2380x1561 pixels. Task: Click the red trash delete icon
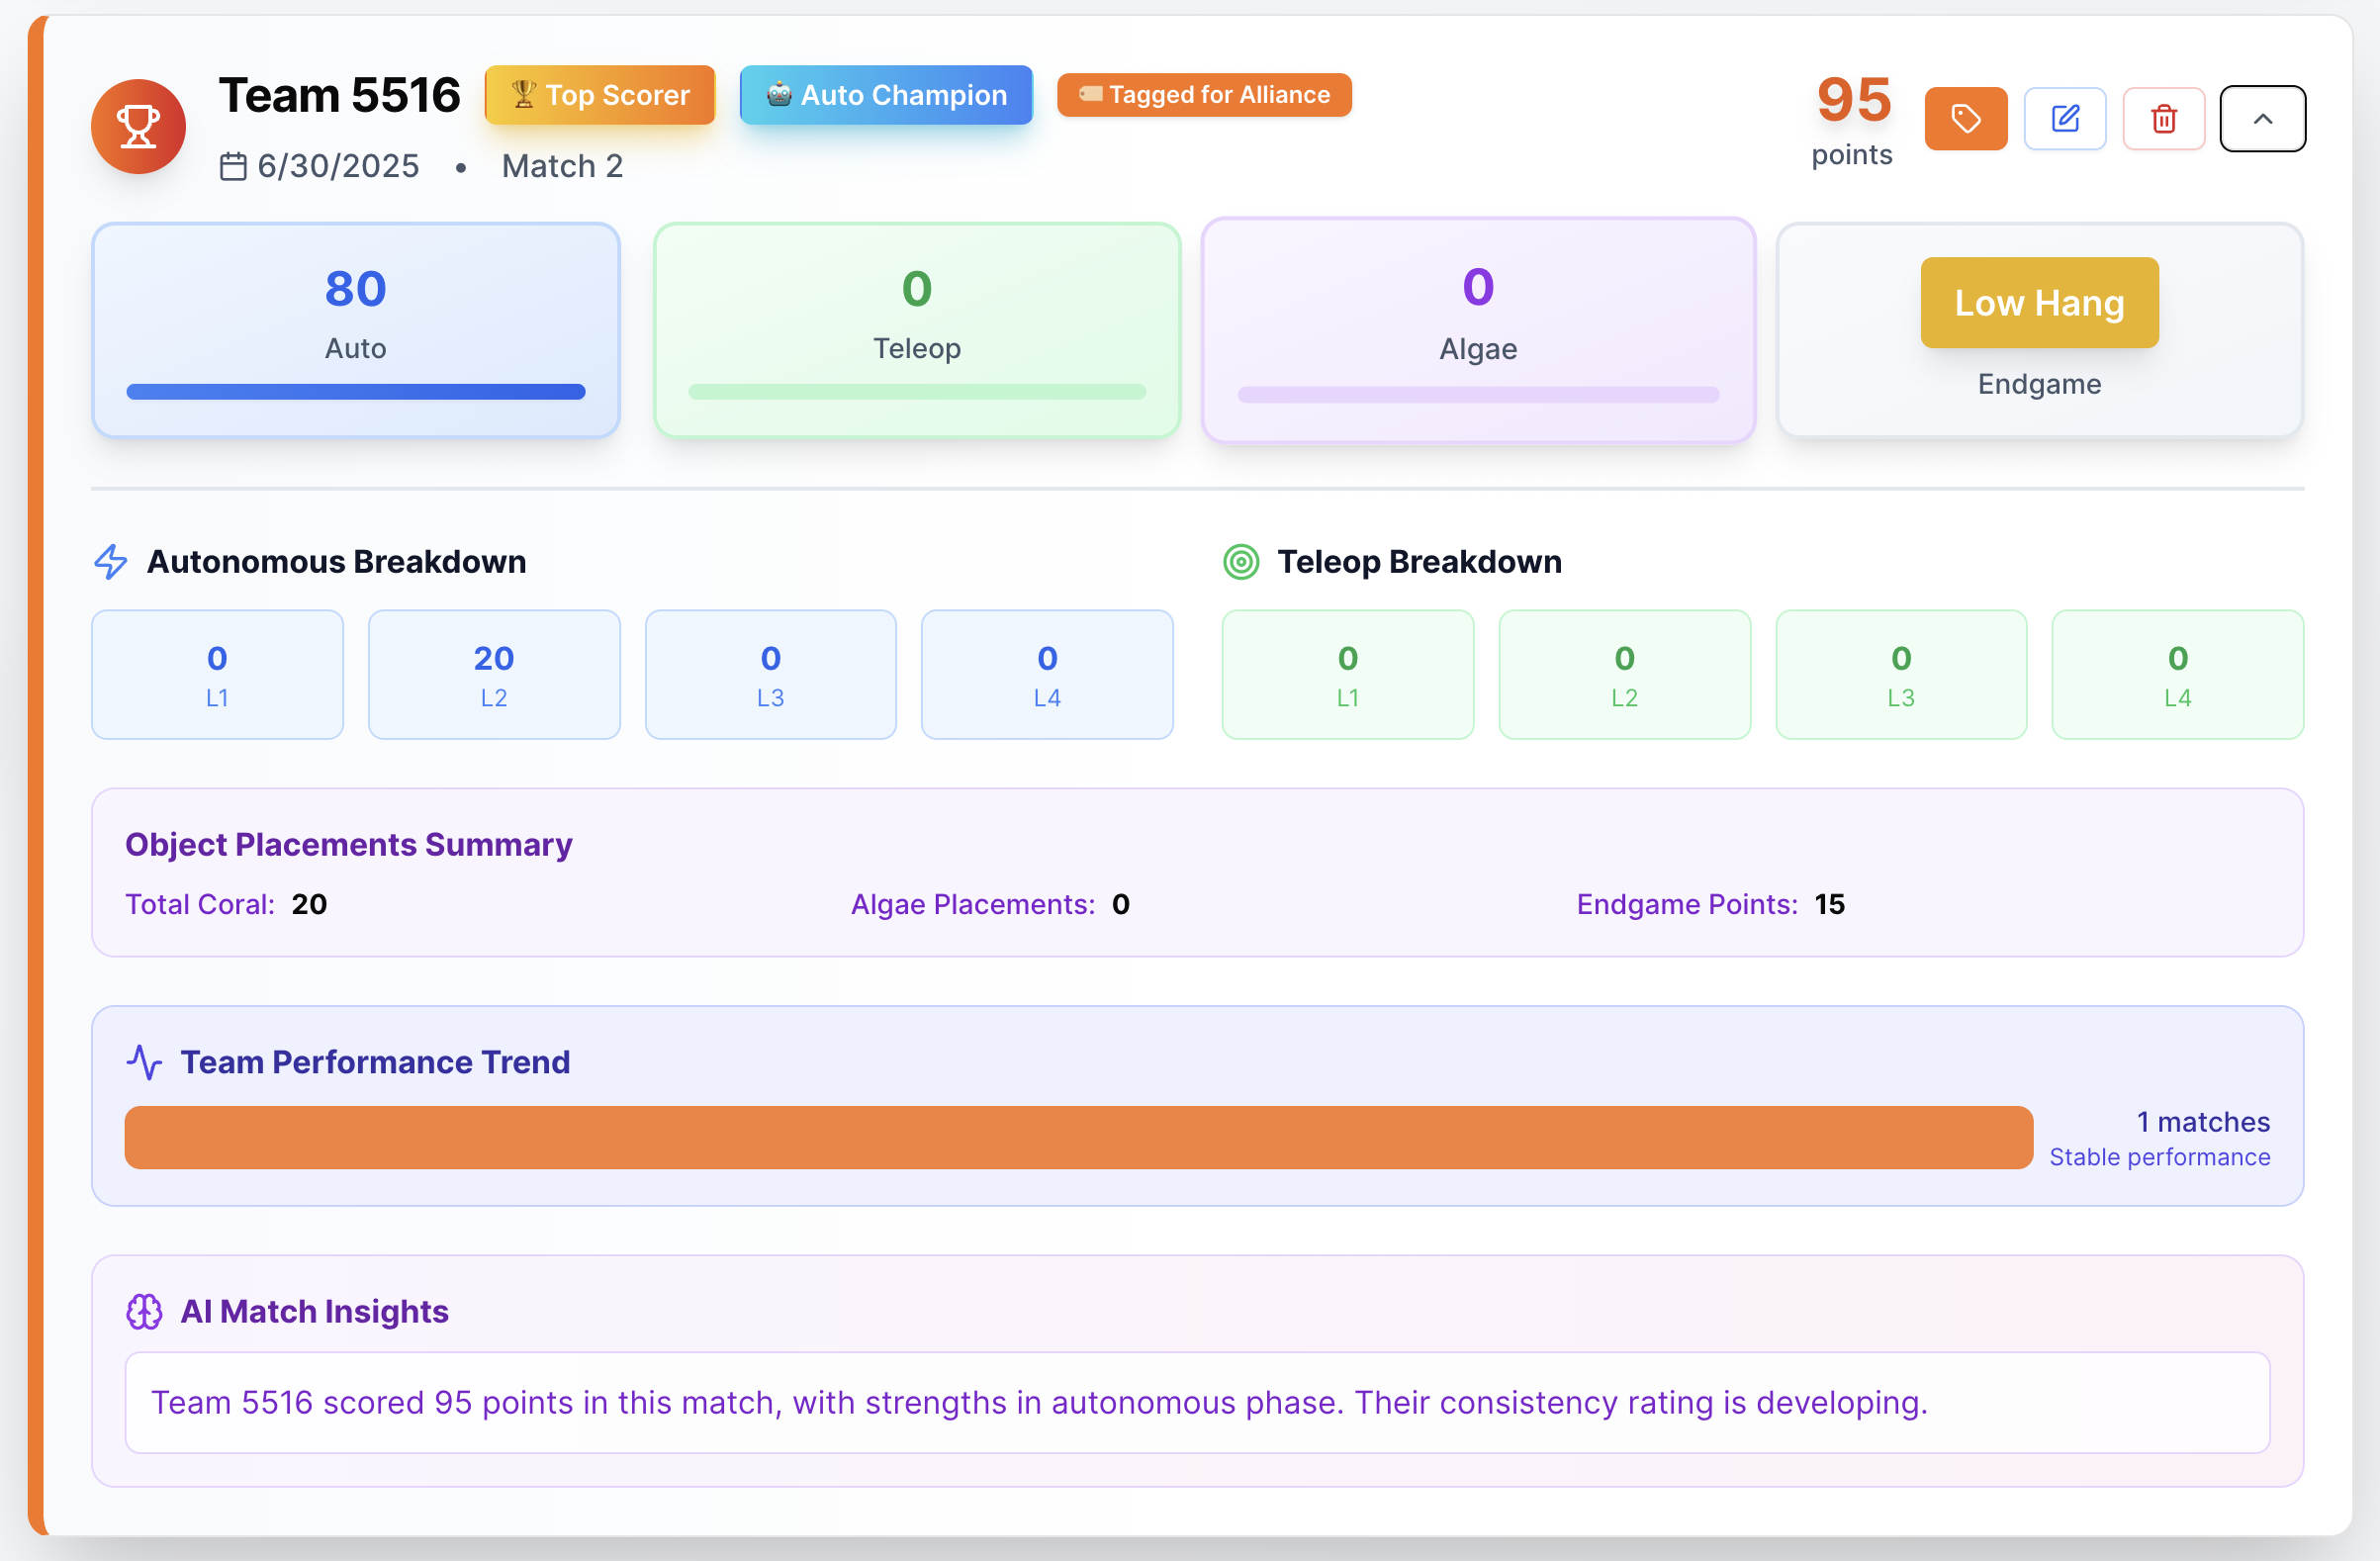click(2163, 119)
